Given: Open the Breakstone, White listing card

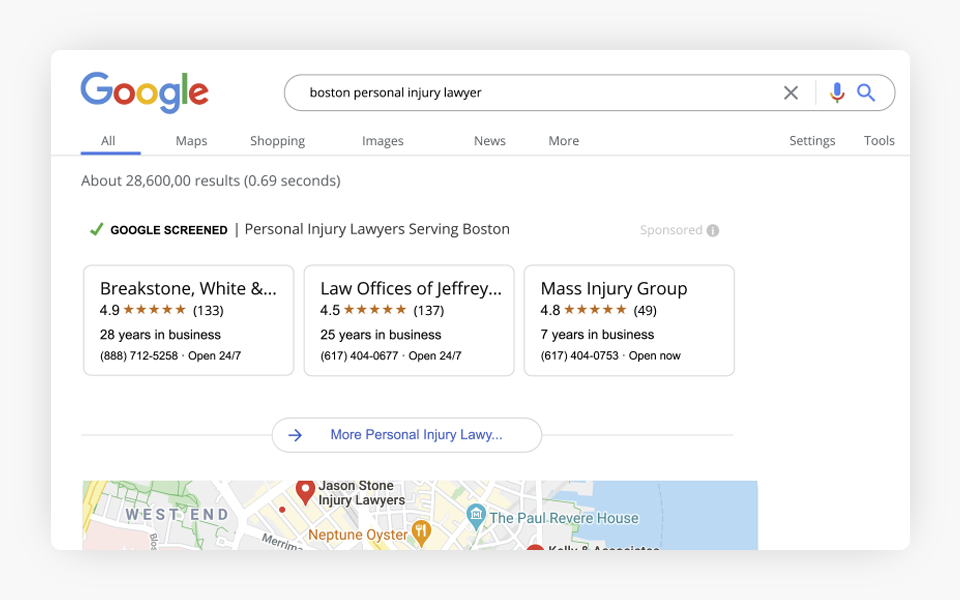Looking at the screenshot, I should [x=188, y=320].
